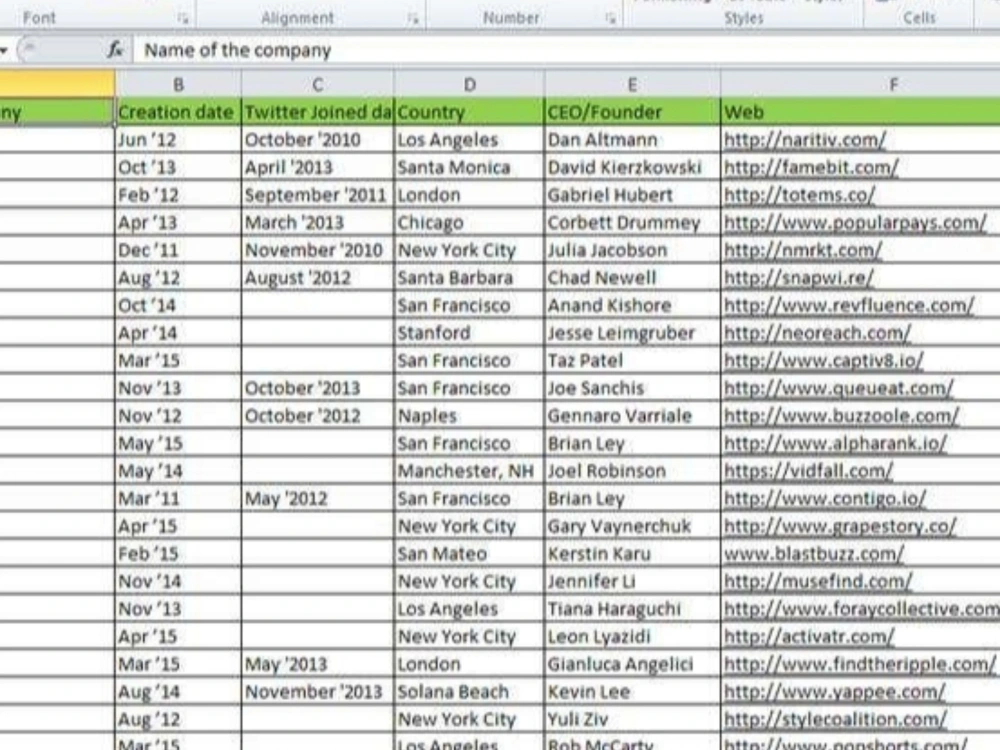The image size is (1000, 750).
Task: Select the cell 'Santa Barbara'
Action: pyautogui.click(x=469, y=277)
